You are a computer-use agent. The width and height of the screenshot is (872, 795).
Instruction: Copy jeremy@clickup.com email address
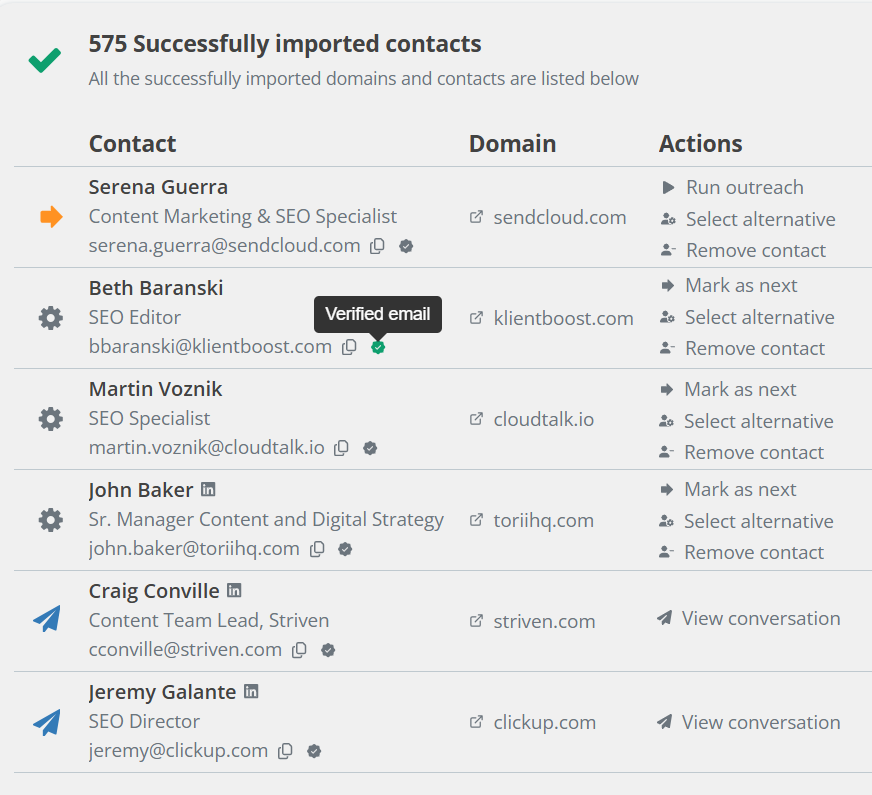tap(285, 751)
